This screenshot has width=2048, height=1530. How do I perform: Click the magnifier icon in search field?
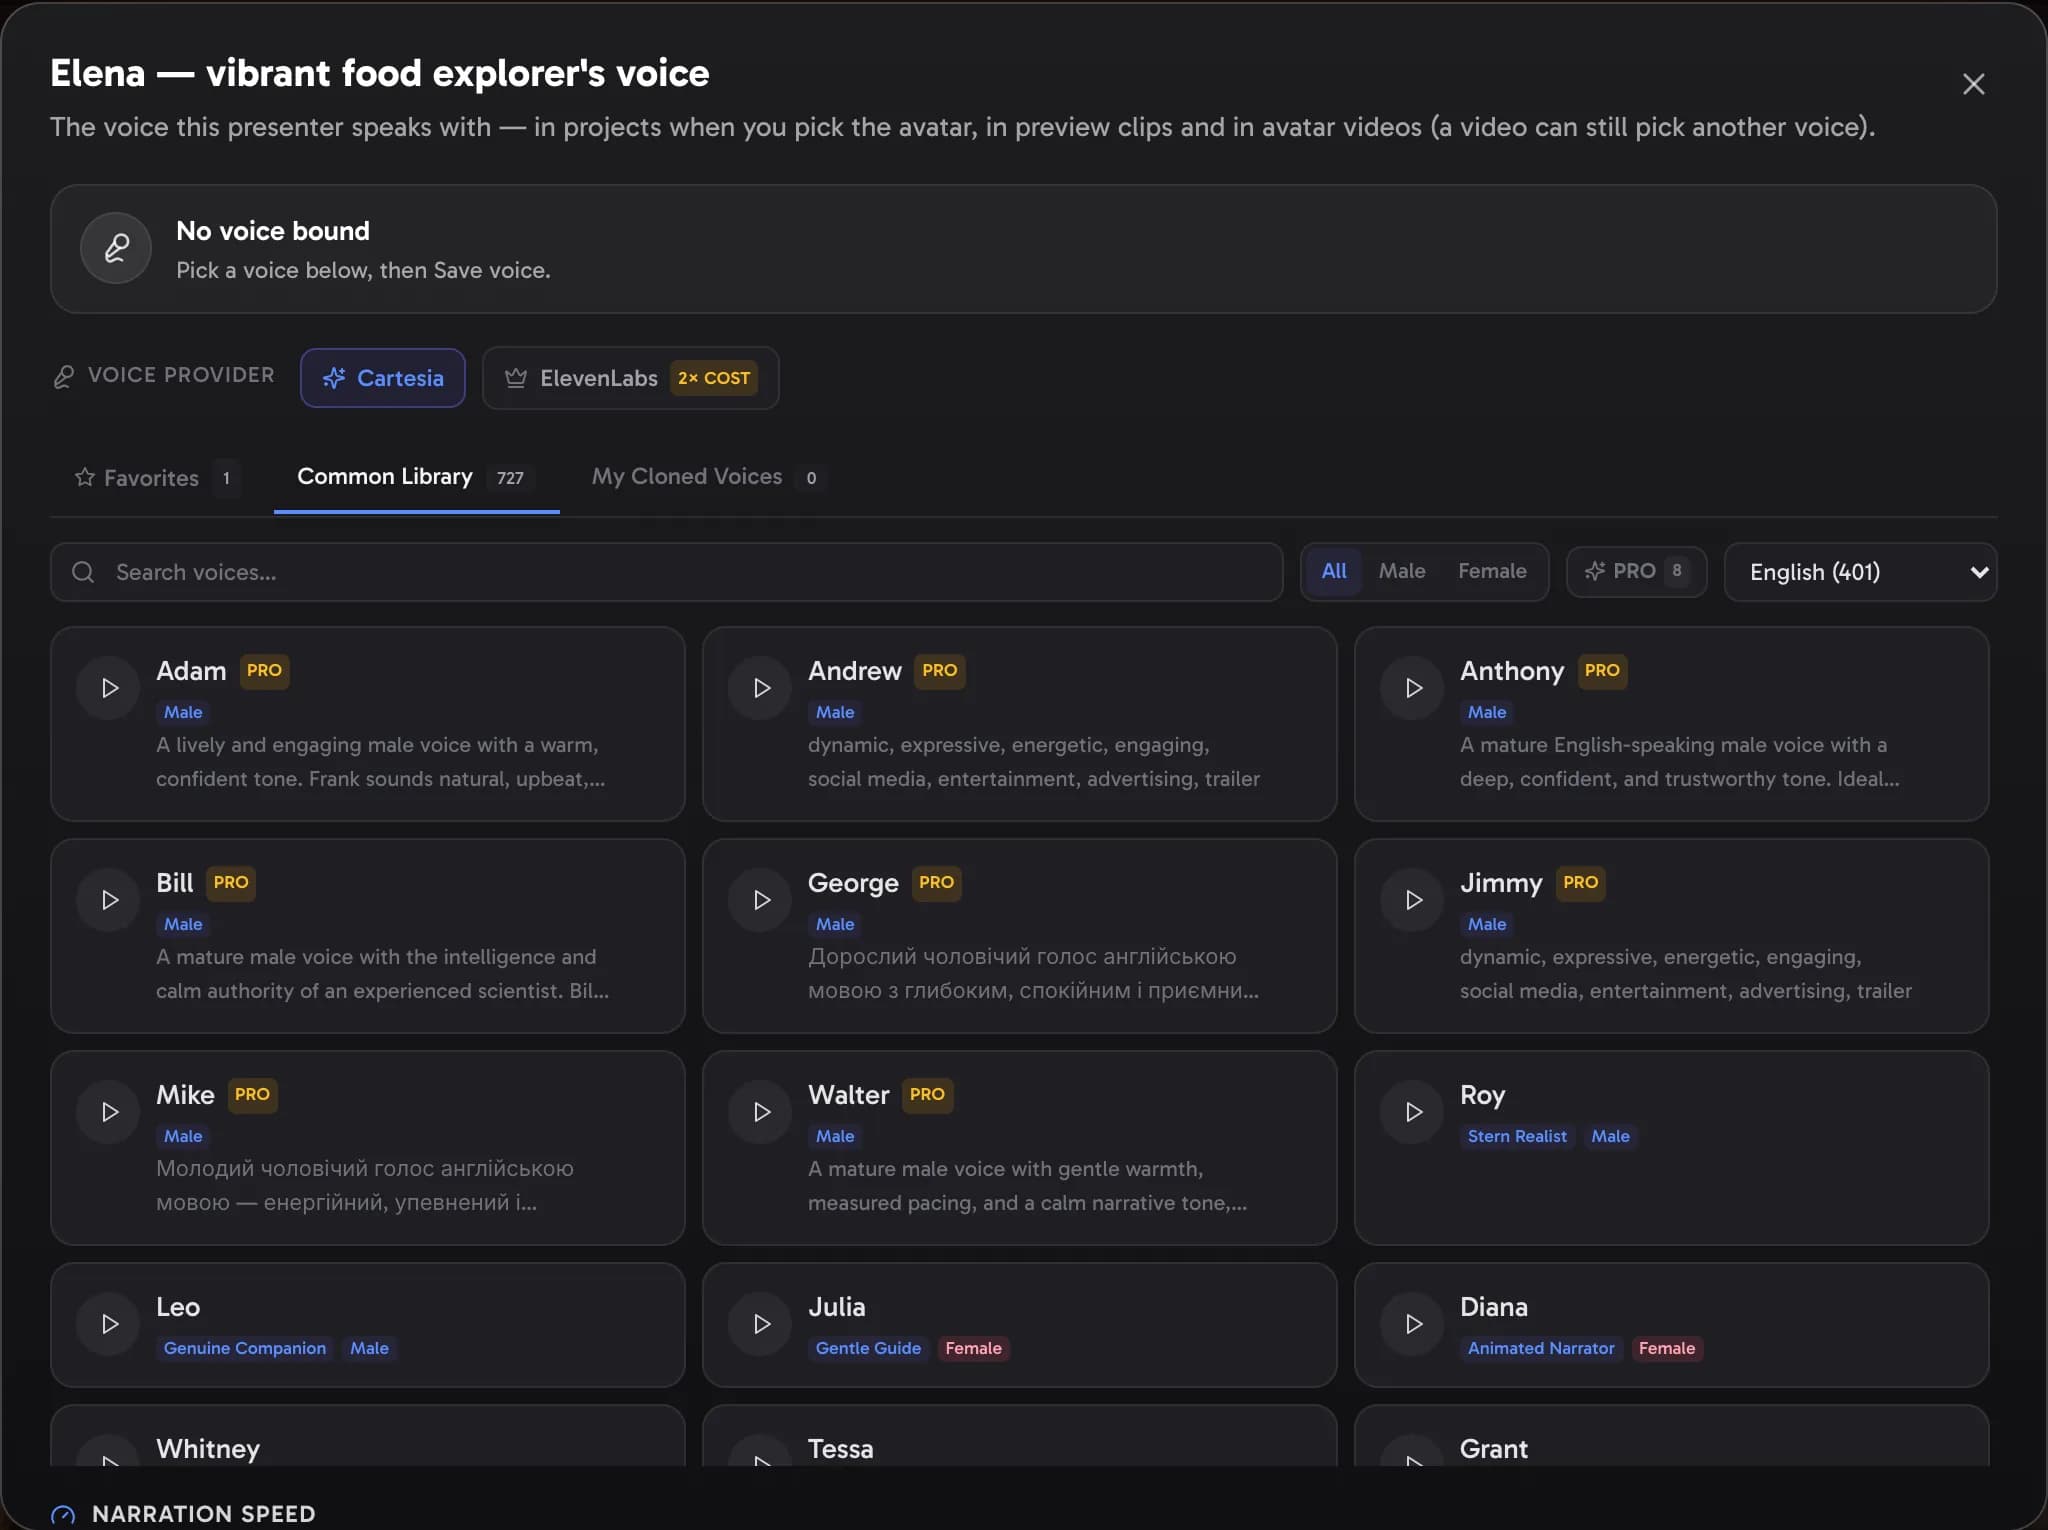point(84,572)
